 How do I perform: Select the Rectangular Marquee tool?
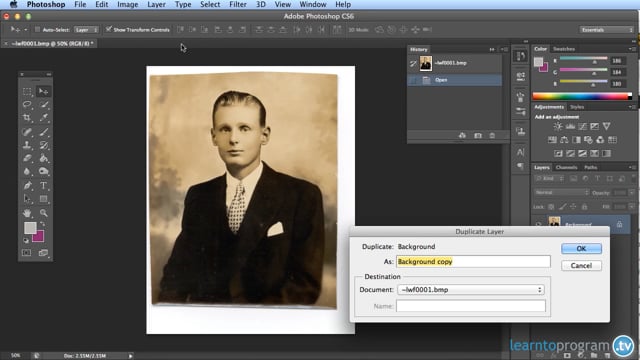point(27,91)
